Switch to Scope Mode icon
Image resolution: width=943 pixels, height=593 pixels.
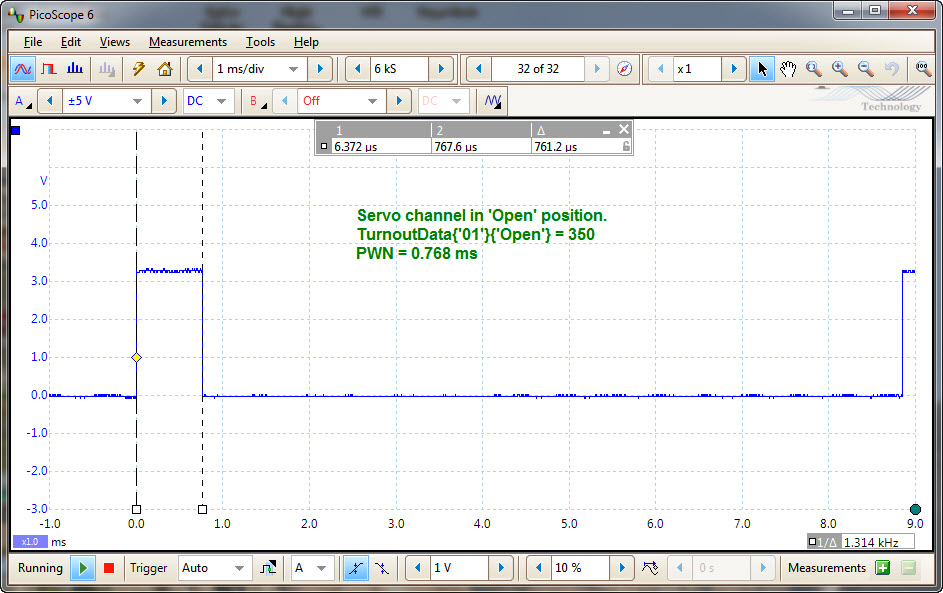[x=23, y=69]
